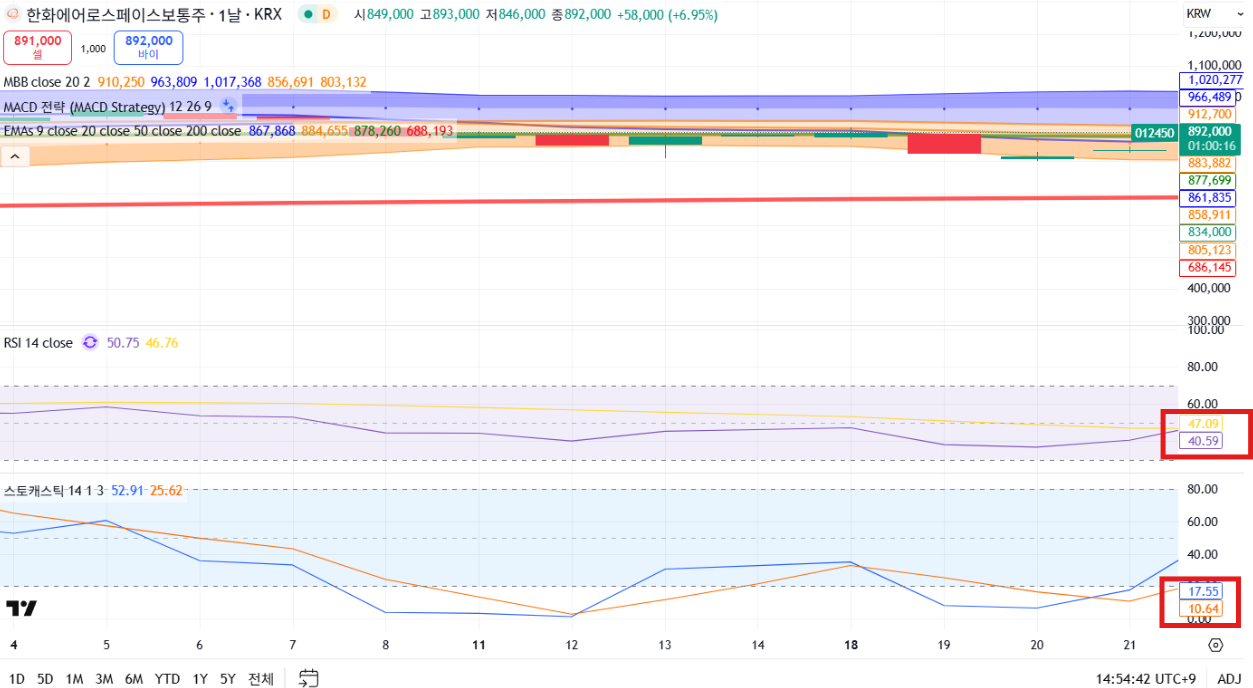Click the 47.09 RSI axis label
Viewport: 1253px width, 688px height.
click(x=1203, y=424)
